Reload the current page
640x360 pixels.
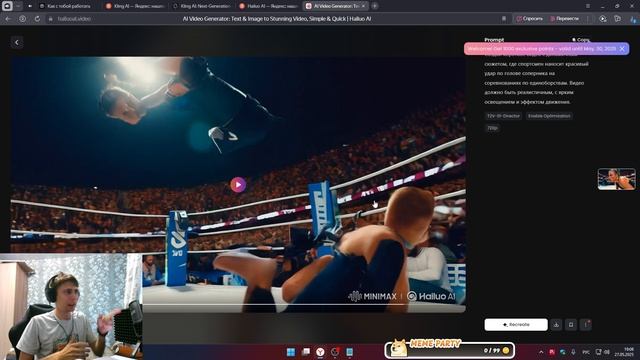tap(37, 19)
